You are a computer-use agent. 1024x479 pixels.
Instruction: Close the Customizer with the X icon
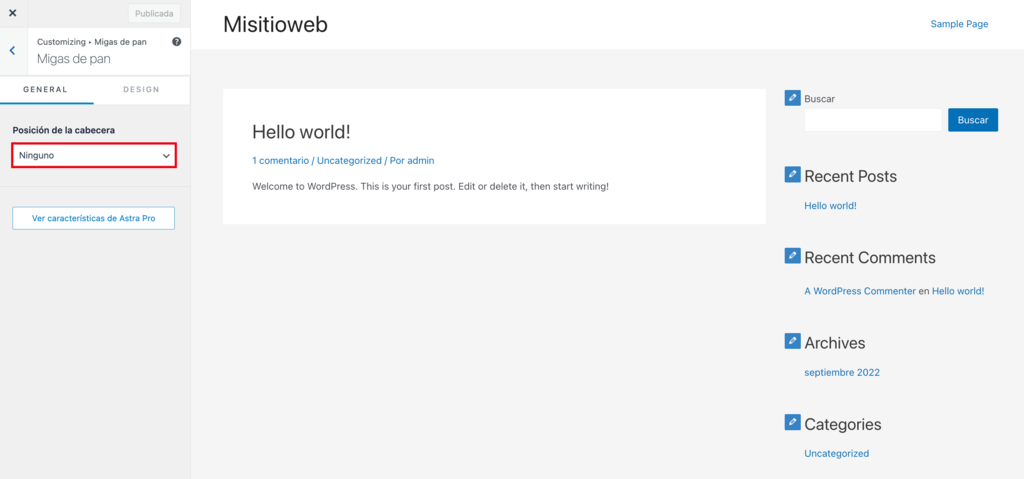12,13
